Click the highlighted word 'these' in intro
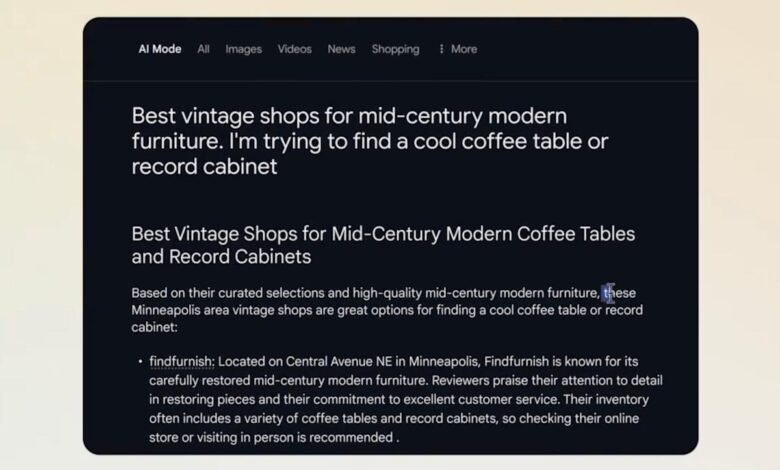The width and height of the screenshot is (780, 470). (620, 293)
